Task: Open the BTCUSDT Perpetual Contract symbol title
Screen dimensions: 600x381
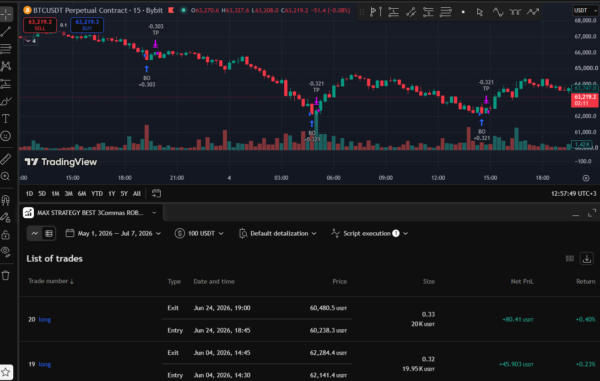Action: click(x=98, y=10)
